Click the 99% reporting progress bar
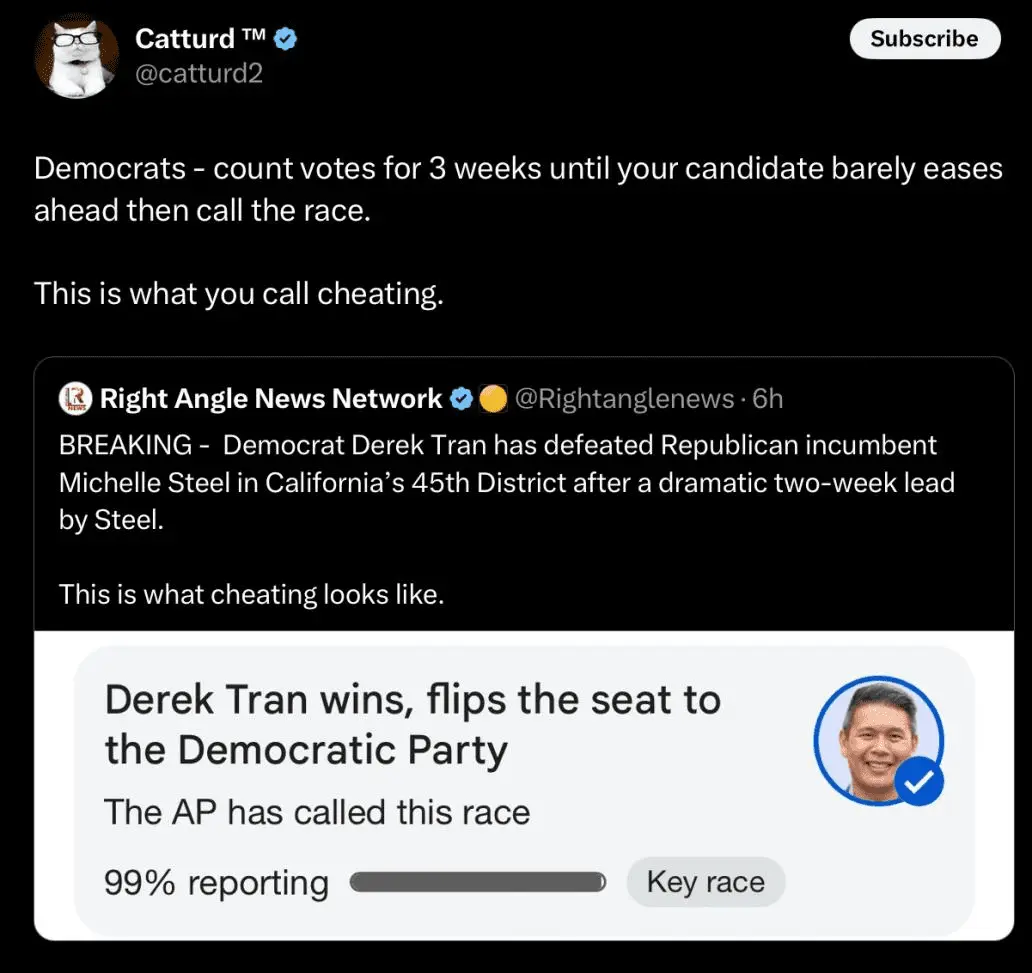Image resolution: width=1032 pixels, height=973 pixels. 478,883
